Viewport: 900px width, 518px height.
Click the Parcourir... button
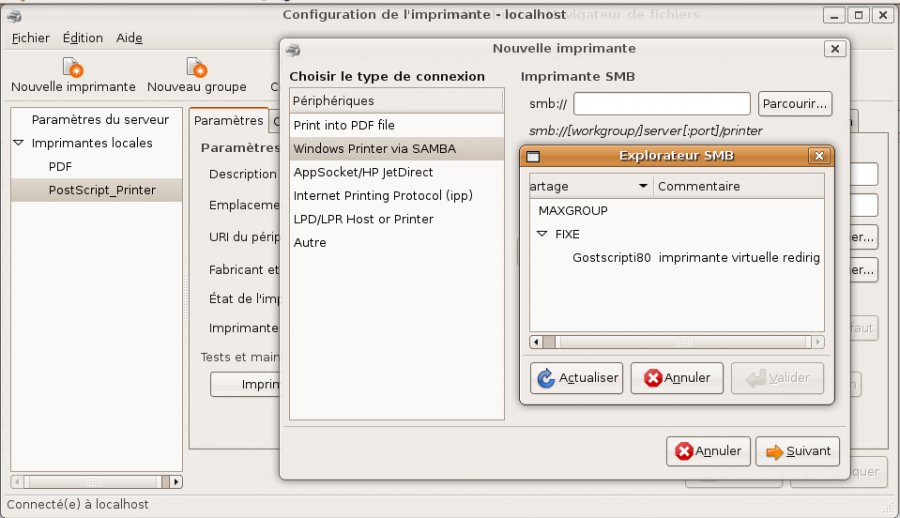click(x=795, y=103)
